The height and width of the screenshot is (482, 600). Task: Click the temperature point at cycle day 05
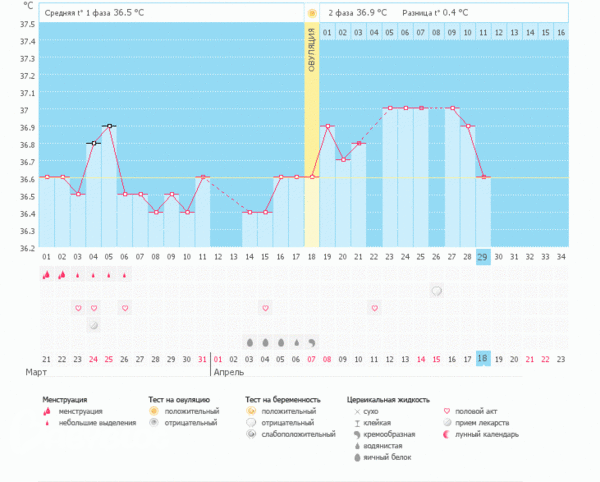(109, 126)
